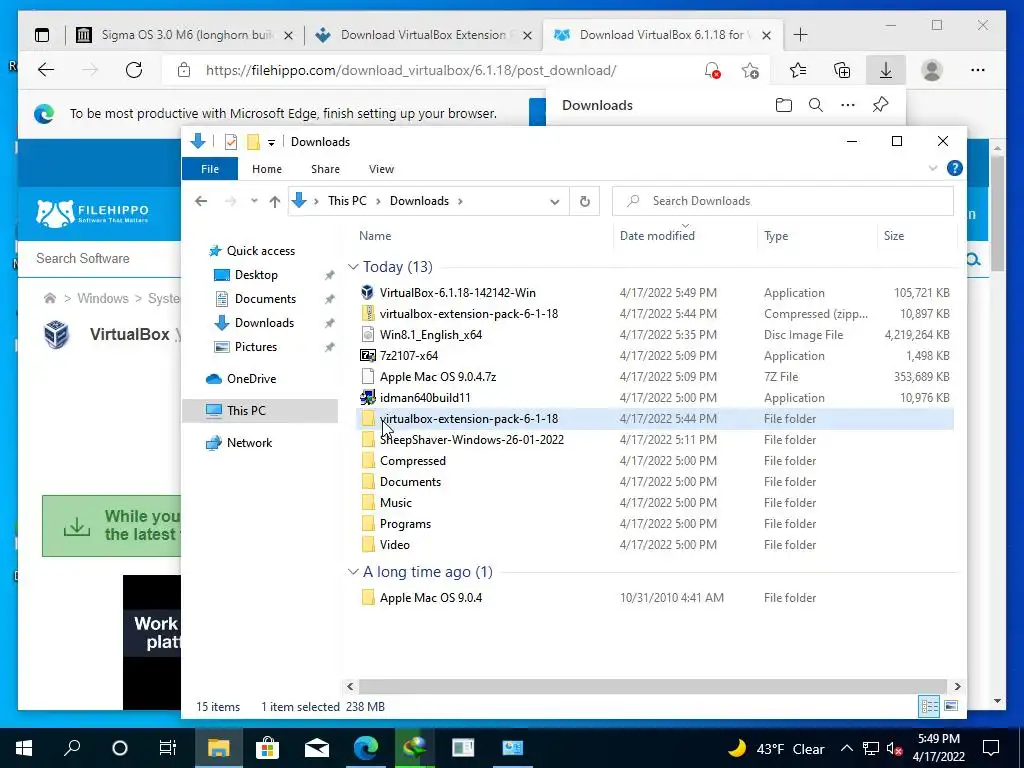This screenshot has height=768, width=1024.
Task: Open a new Edge tab
Action: [x=800, y=35]
